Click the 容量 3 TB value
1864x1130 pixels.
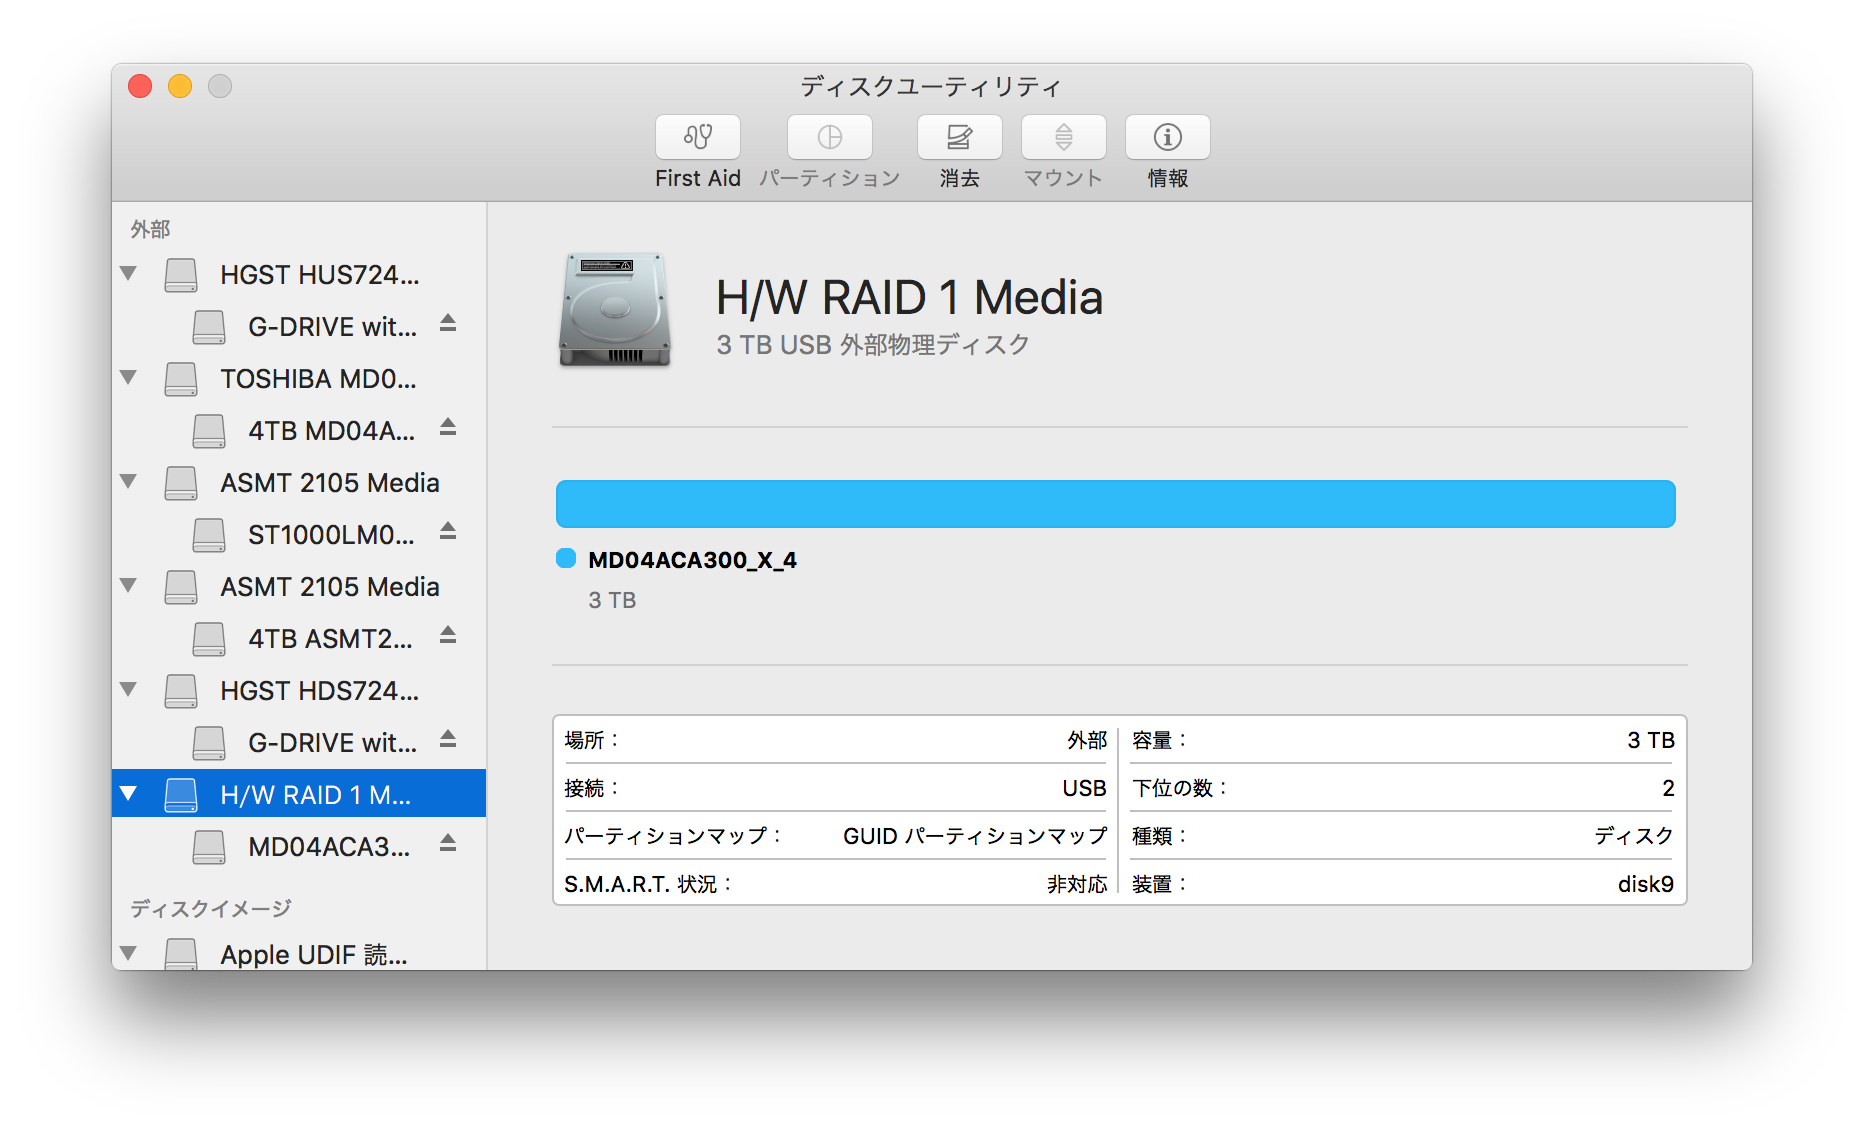pos(1650,740)
